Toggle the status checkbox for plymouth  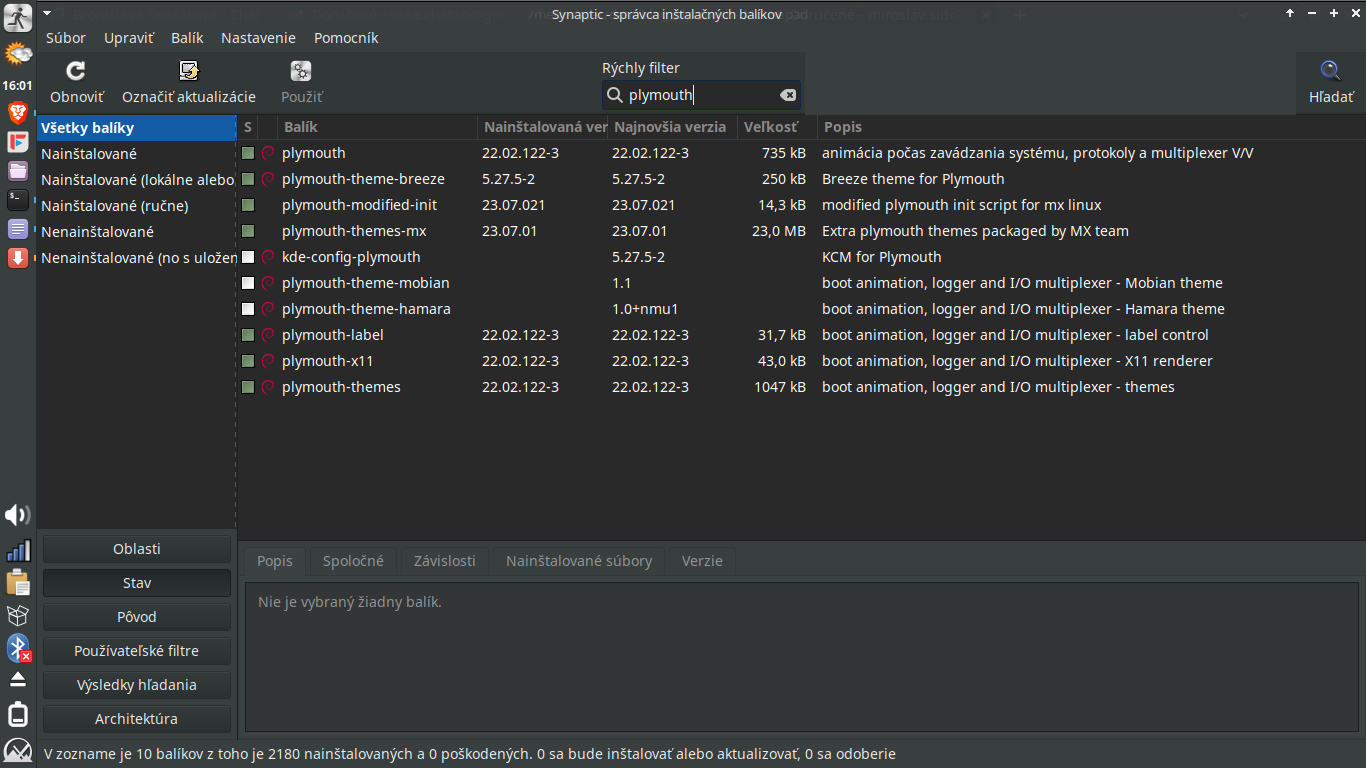tap(248, 153)
